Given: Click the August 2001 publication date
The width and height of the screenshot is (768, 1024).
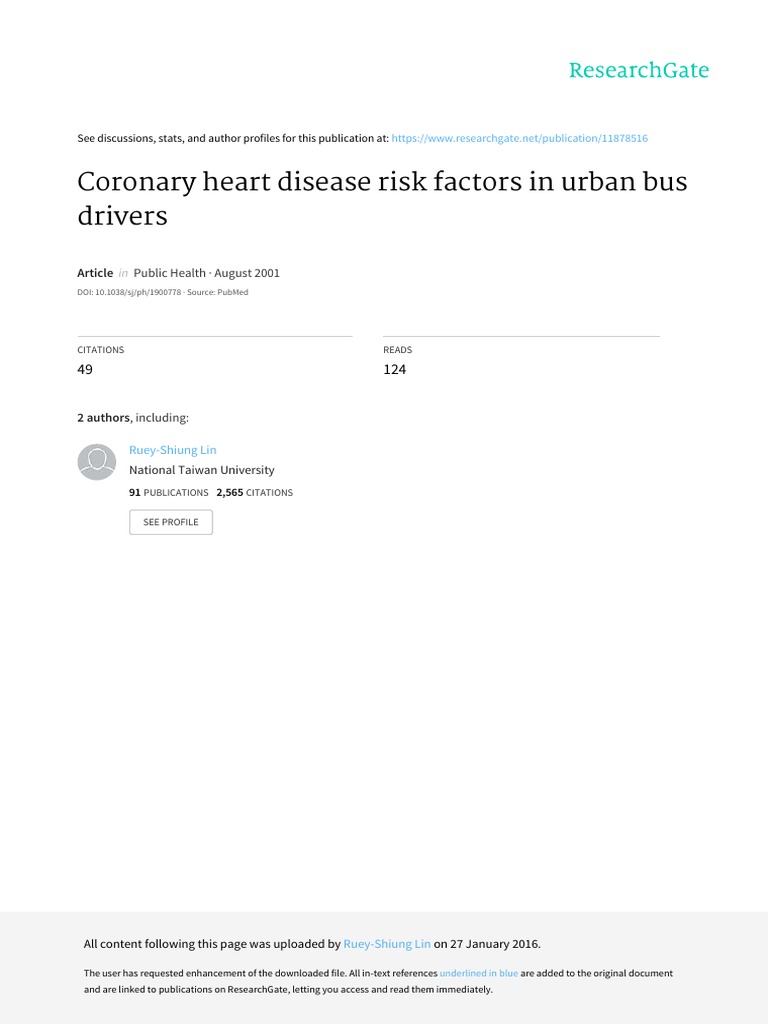Looking at the screenshot, I should click(x=247, y=273).
